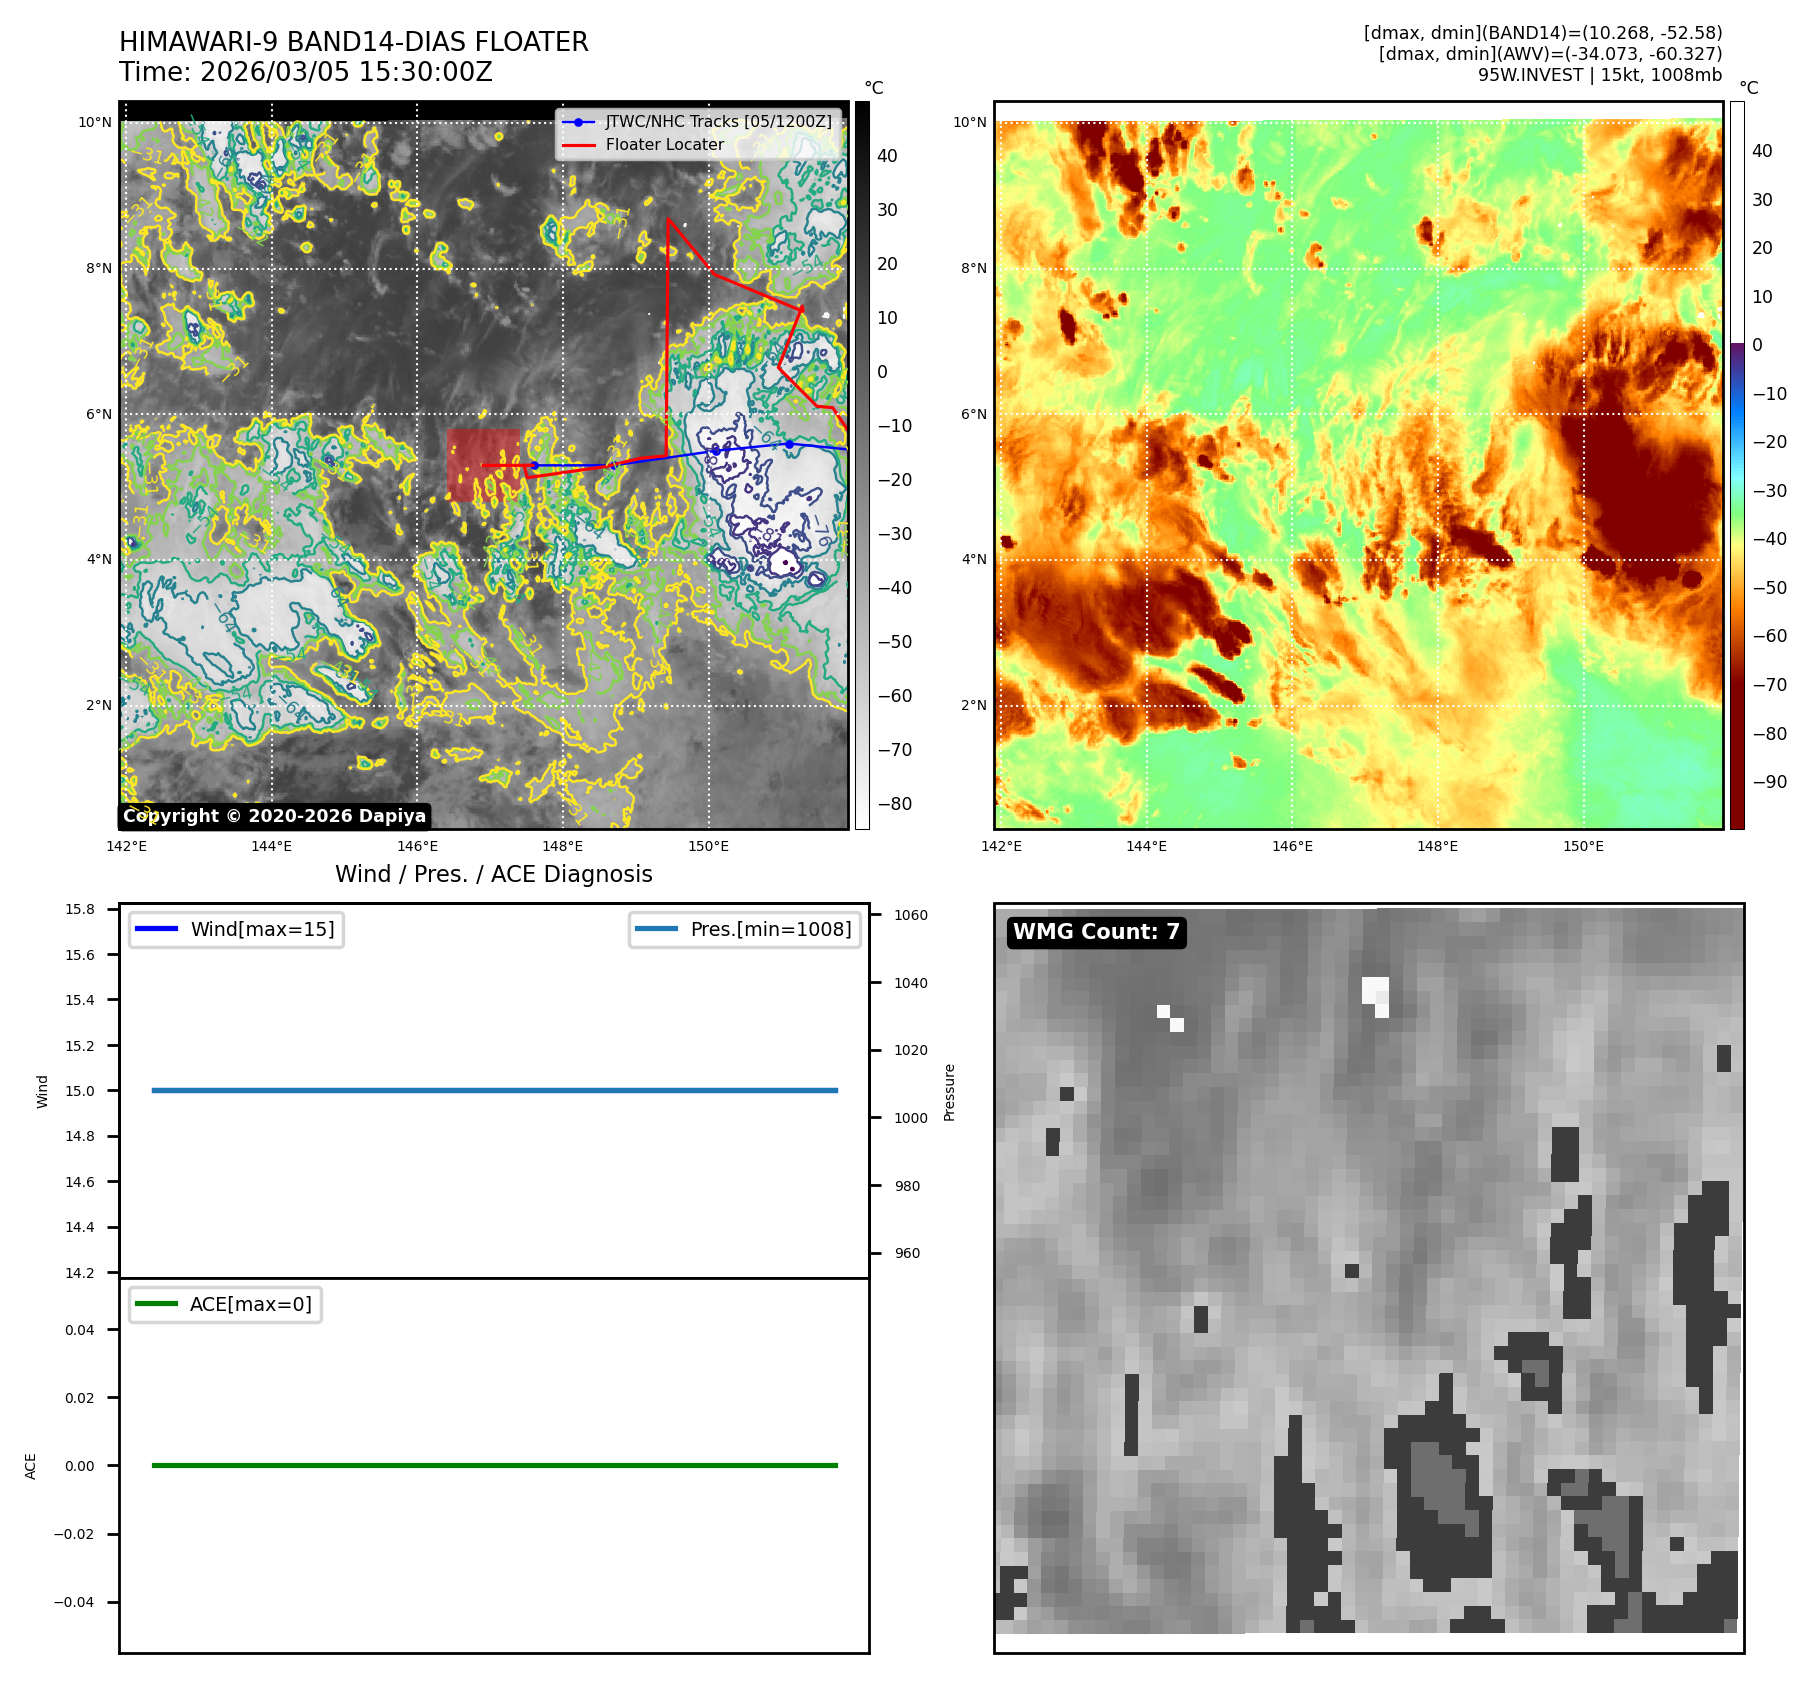Click the Time: 2026/03/05 15:30:00Z text
The height and width of the screenshot is (1690, 1813).
[x=305, y=72]
